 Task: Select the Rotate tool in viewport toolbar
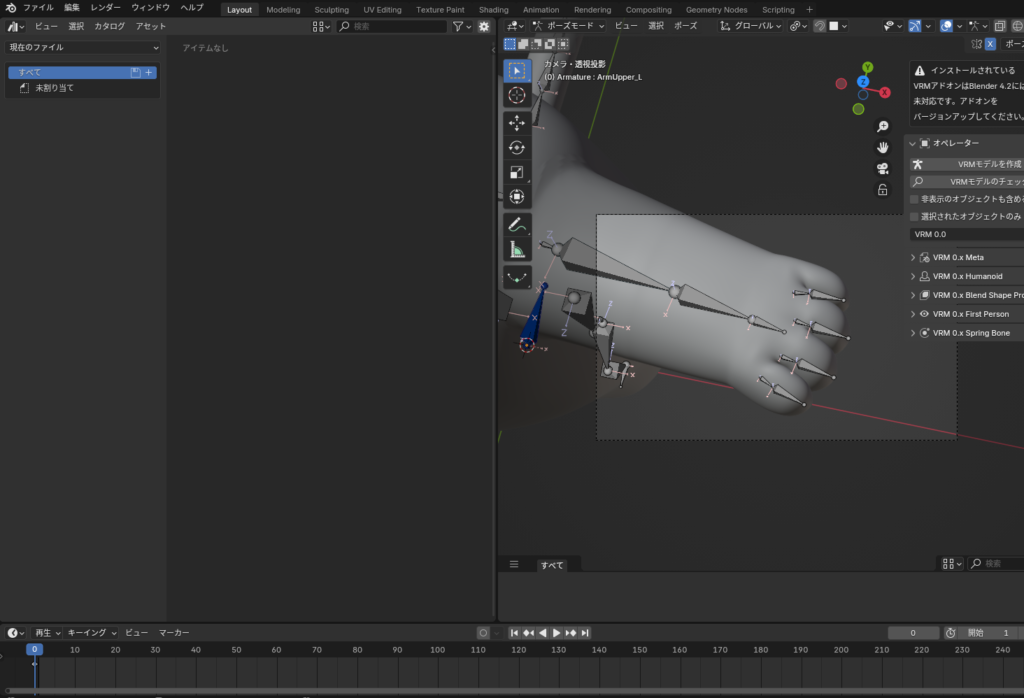[x=517, y=147]
